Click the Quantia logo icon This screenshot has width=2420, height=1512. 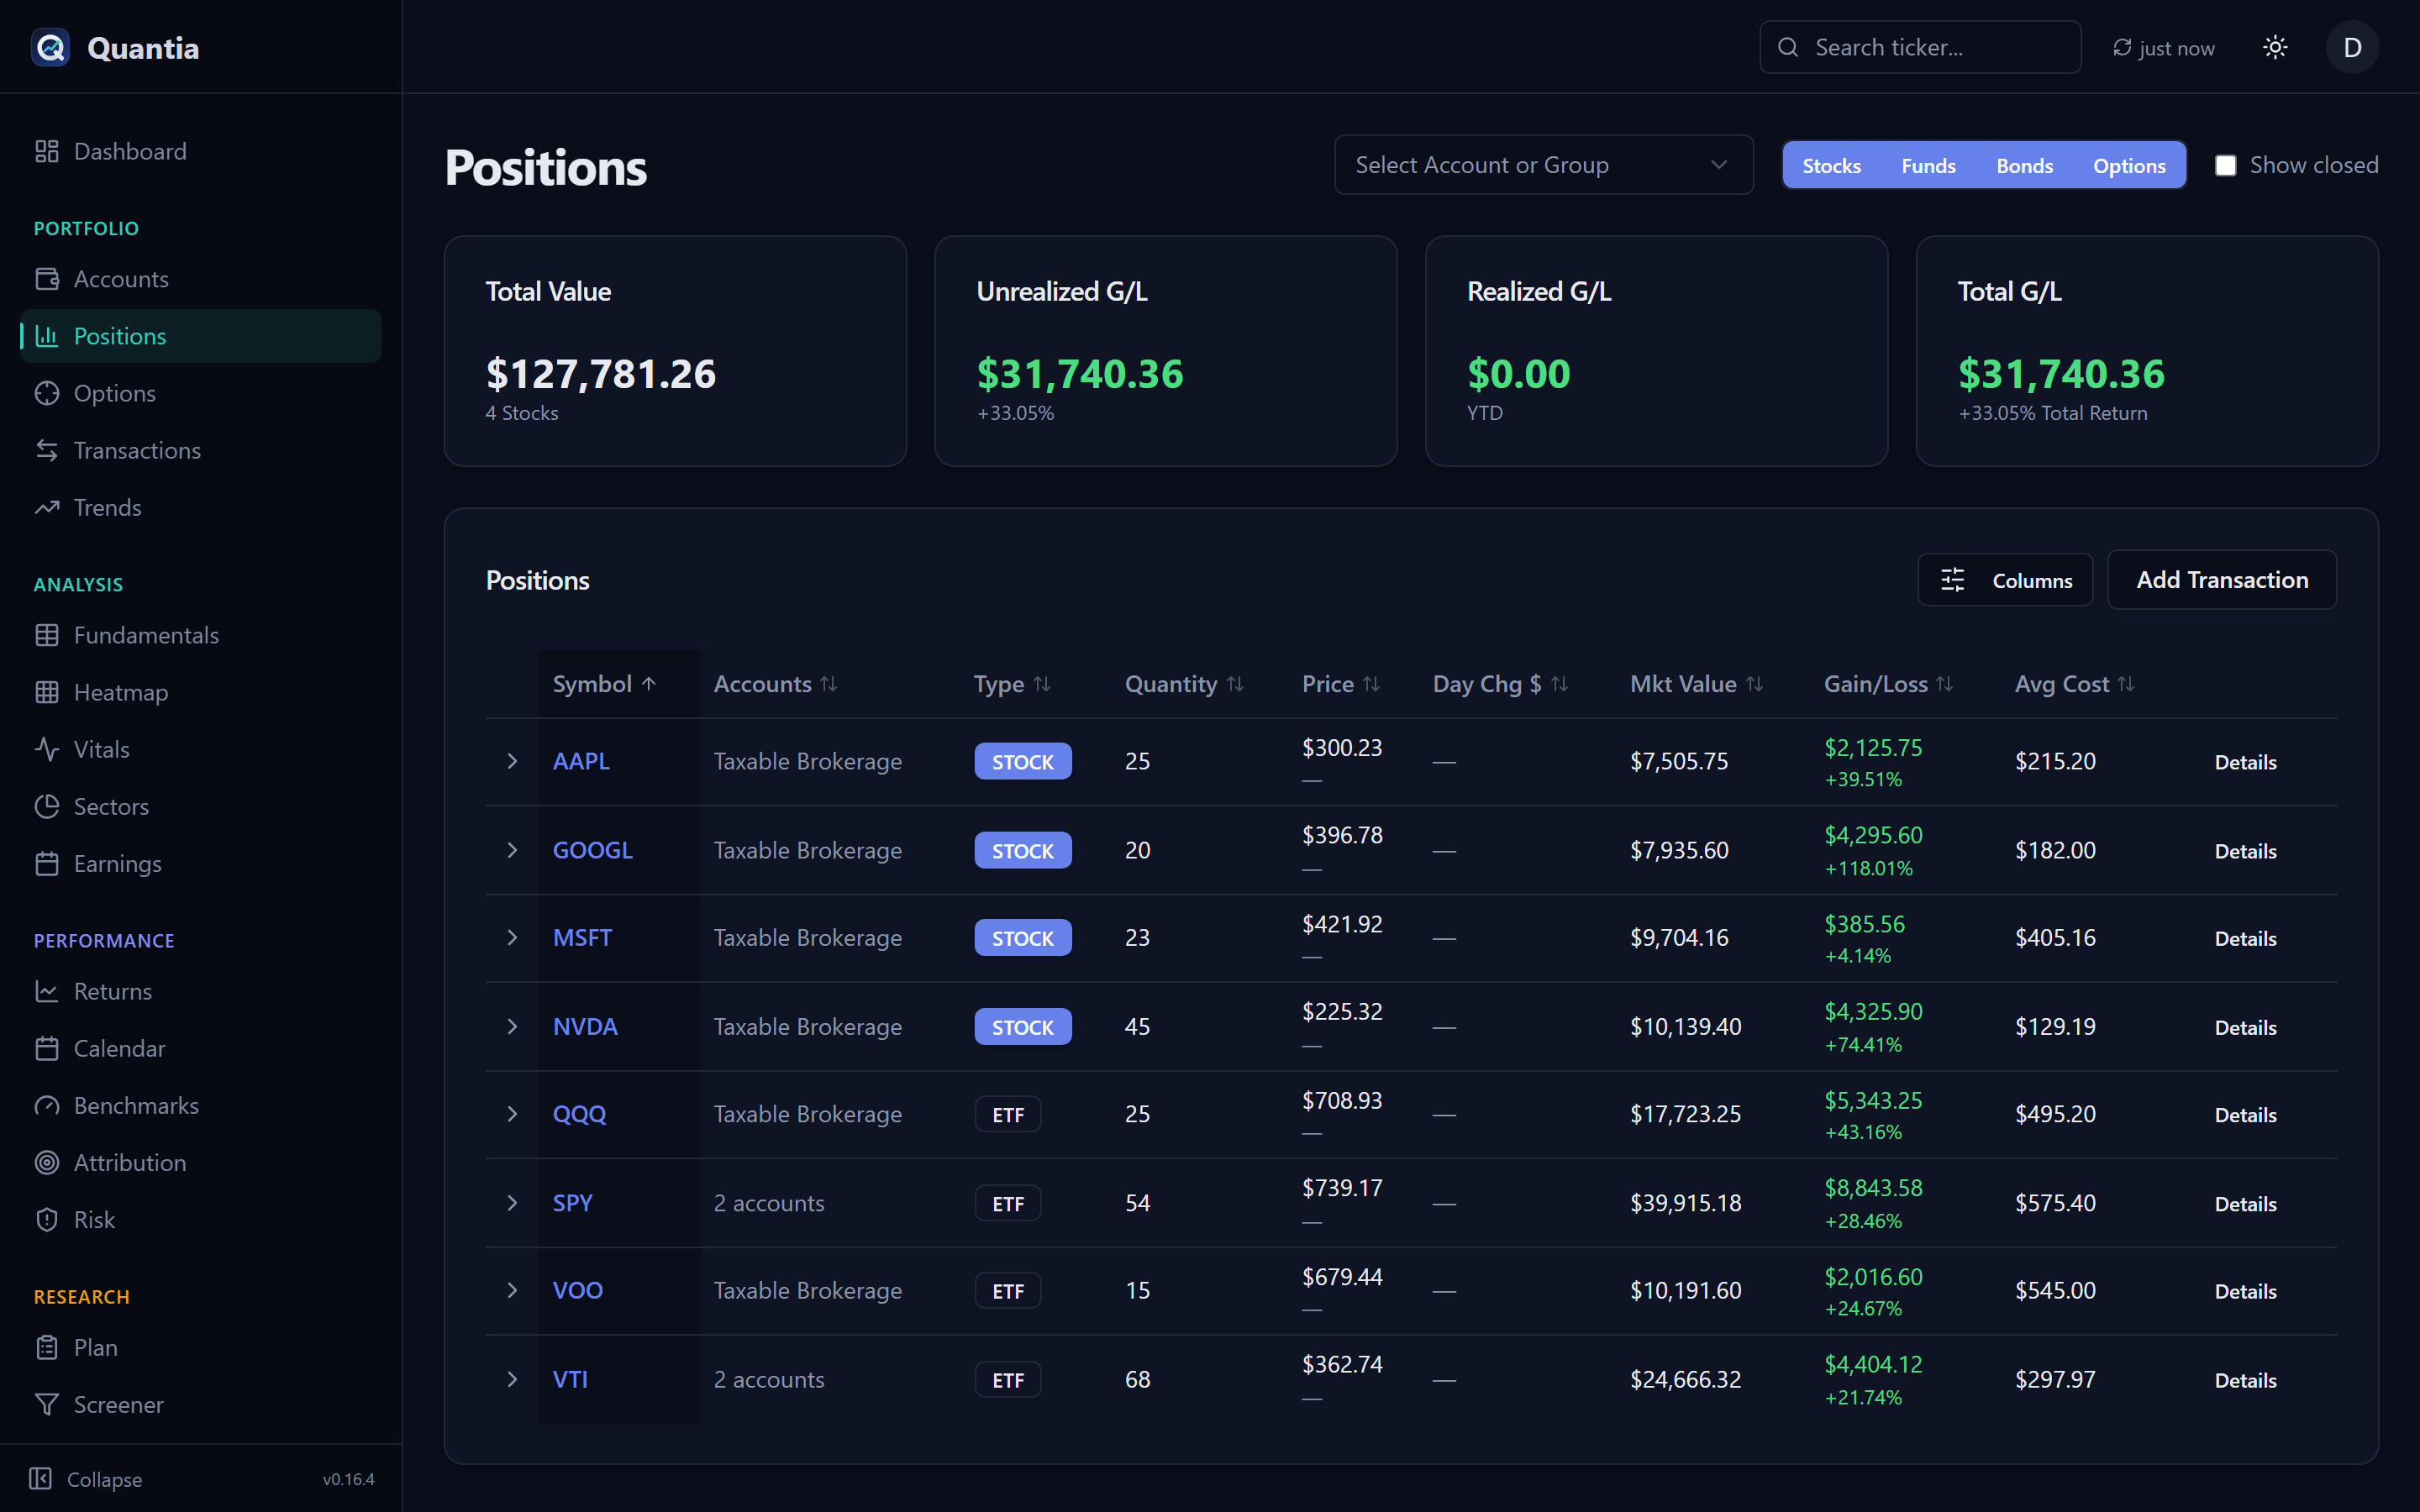point(50,47)
